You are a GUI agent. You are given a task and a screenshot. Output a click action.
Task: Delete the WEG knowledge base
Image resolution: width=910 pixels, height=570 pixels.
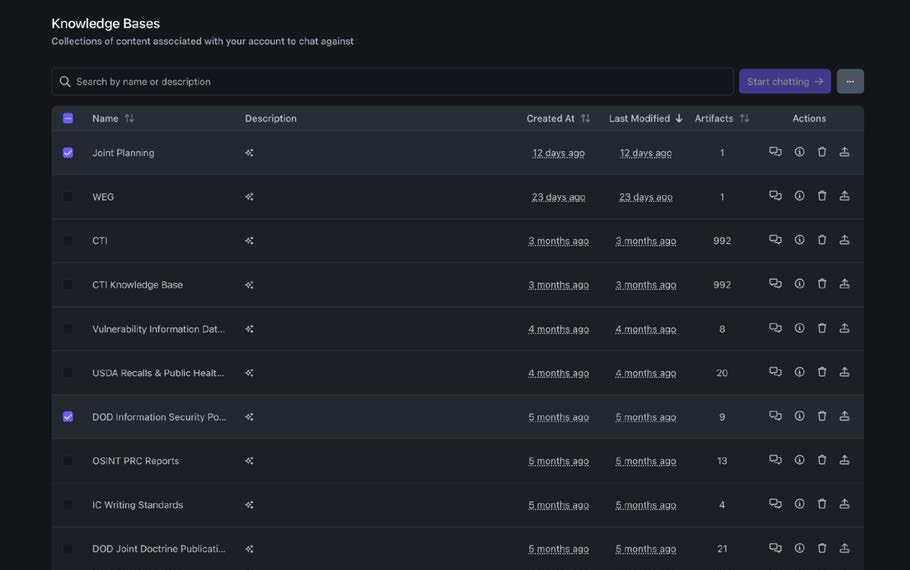coord(822,196)
